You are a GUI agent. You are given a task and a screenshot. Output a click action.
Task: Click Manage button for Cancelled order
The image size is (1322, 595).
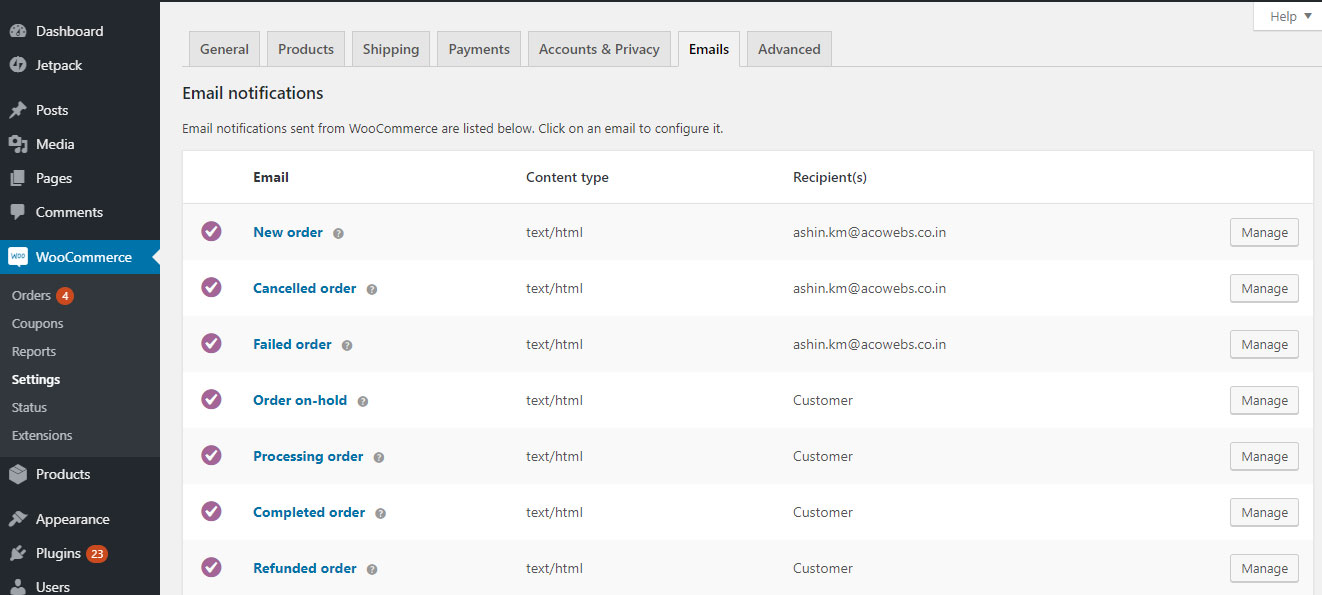1264,288
